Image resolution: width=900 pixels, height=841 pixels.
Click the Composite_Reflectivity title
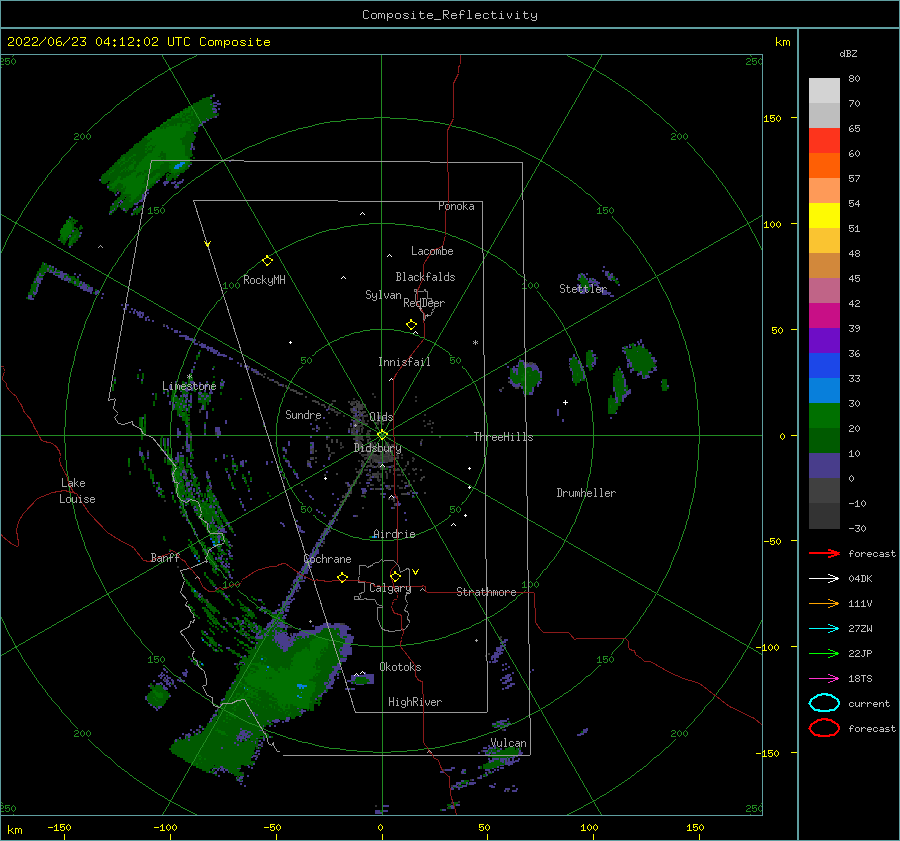pos(449,15)
